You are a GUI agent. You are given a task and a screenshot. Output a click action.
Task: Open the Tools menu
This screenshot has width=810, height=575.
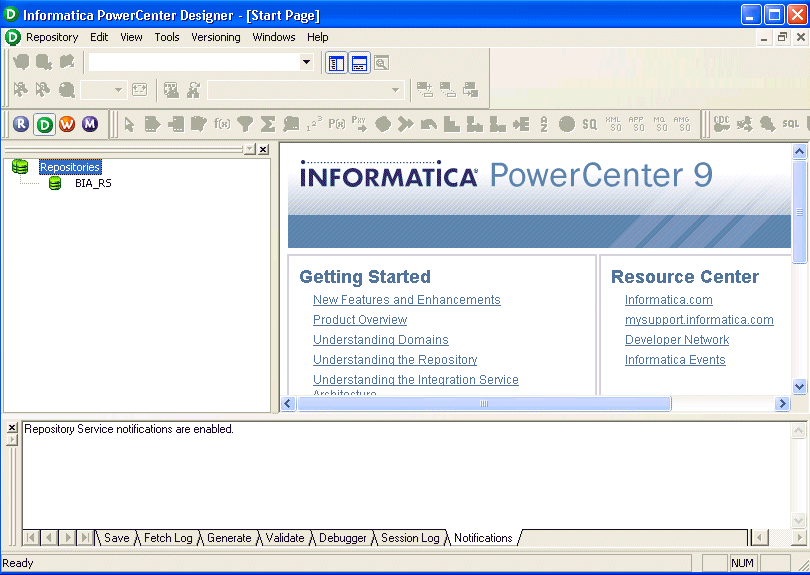167,37
